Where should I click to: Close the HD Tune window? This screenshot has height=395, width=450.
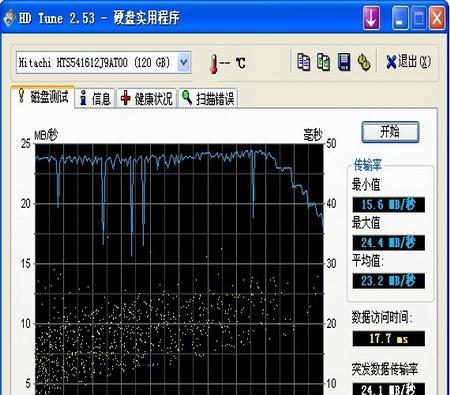(437, 17)
